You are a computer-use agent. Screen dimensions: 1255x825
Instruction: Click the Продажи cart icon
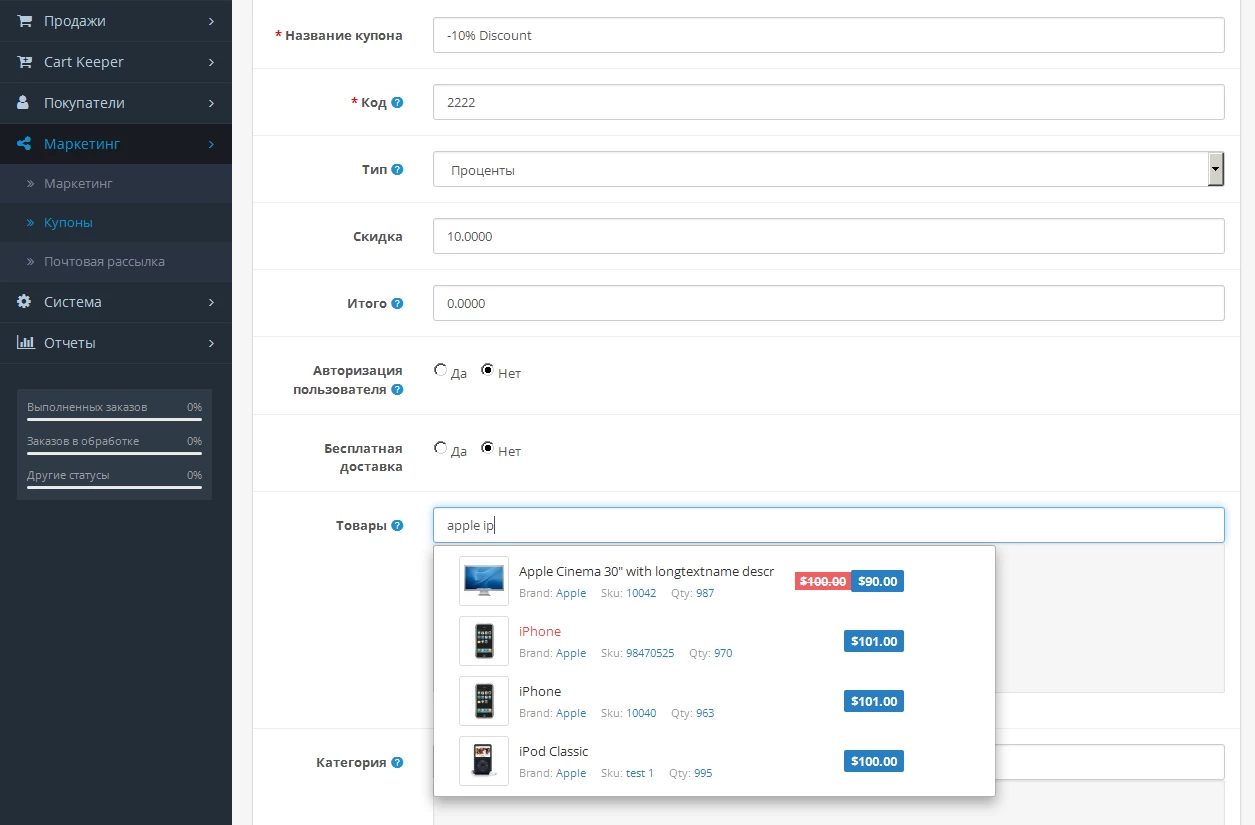25,21
